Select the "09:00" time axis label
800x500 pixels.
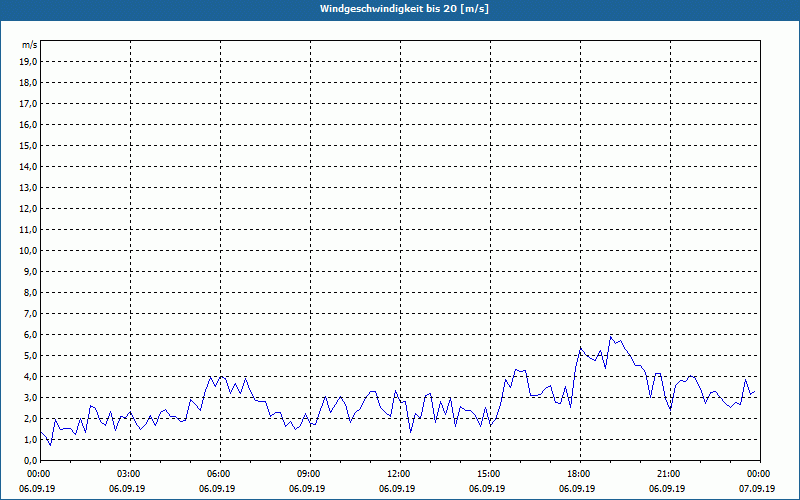click(x=308, y=474)
